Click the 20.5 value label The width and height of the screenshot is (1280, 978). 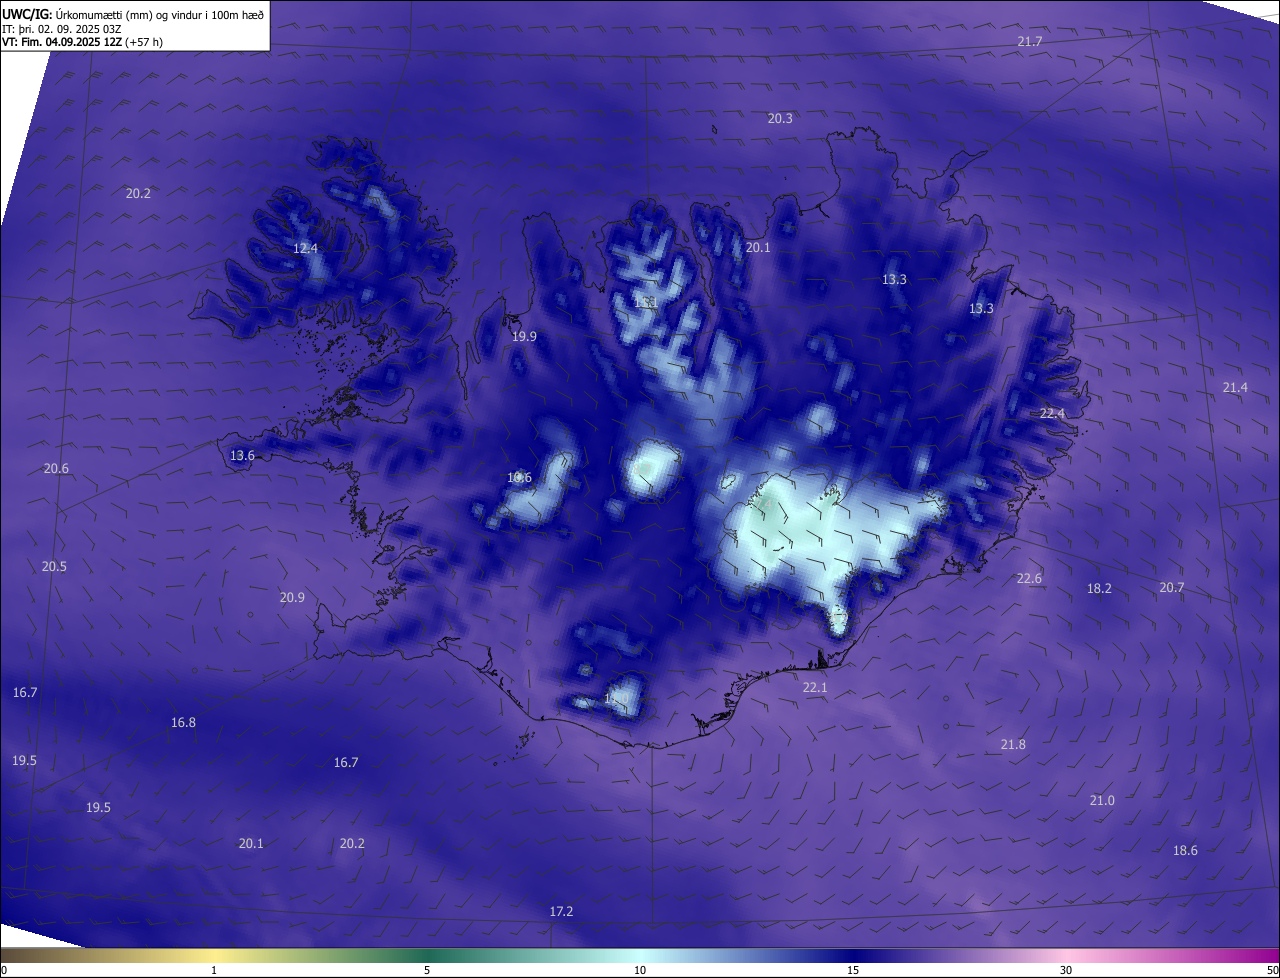coord(54,566)
